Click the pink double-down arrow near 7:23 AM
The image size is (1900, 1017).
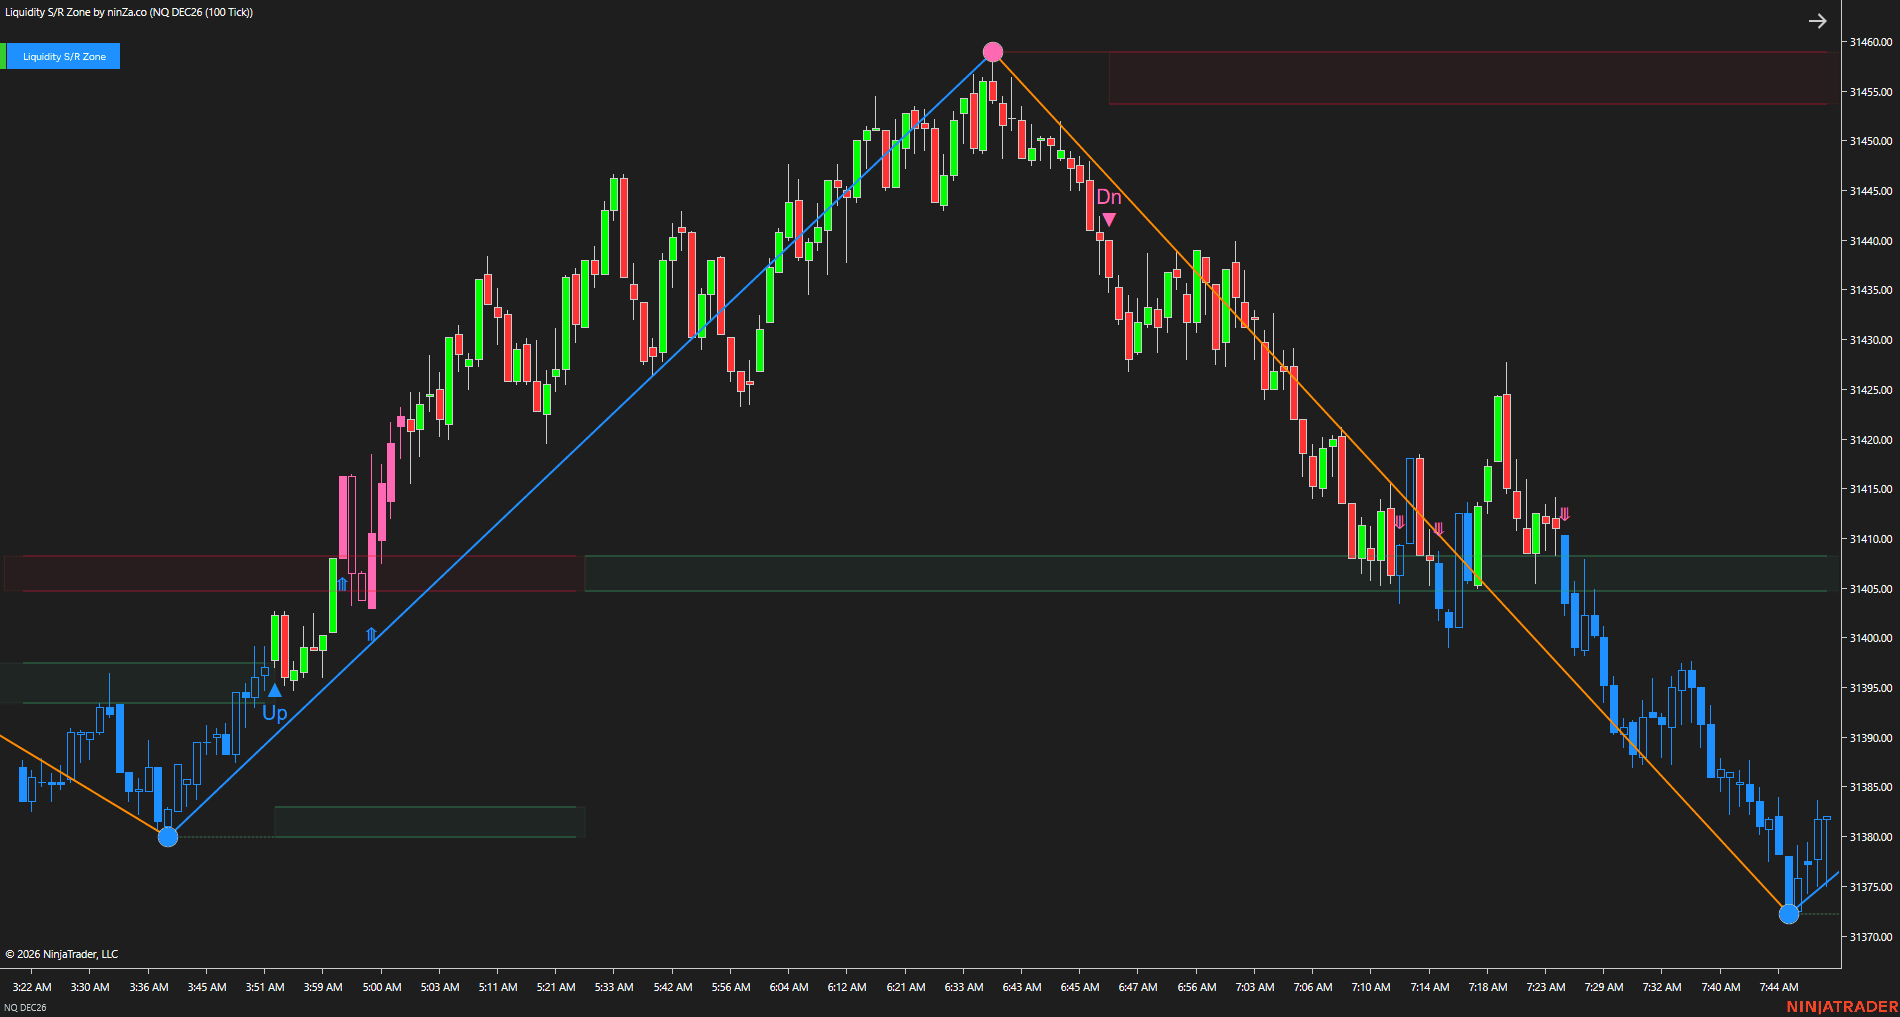[1565, 514]
